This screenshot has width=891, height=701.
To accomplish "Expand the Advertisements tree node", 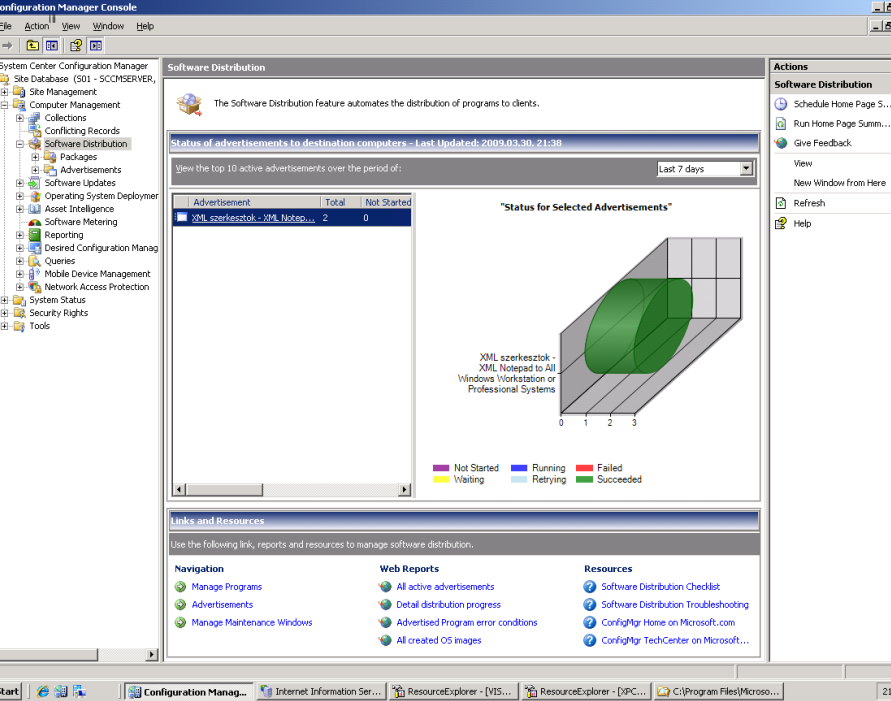I will coord(35,170).
